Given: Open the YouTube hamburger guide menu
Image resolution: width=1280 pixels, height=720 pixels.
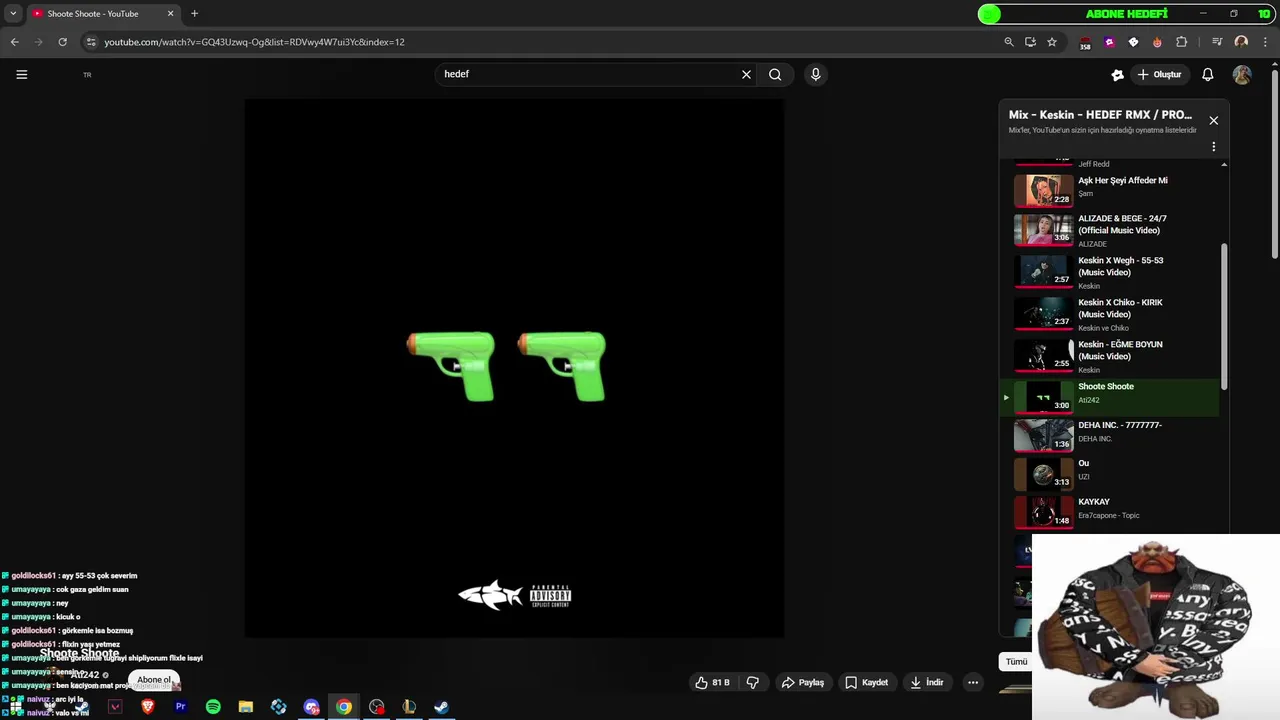Looking at the screenshot, I should click(x=21, y=74).
